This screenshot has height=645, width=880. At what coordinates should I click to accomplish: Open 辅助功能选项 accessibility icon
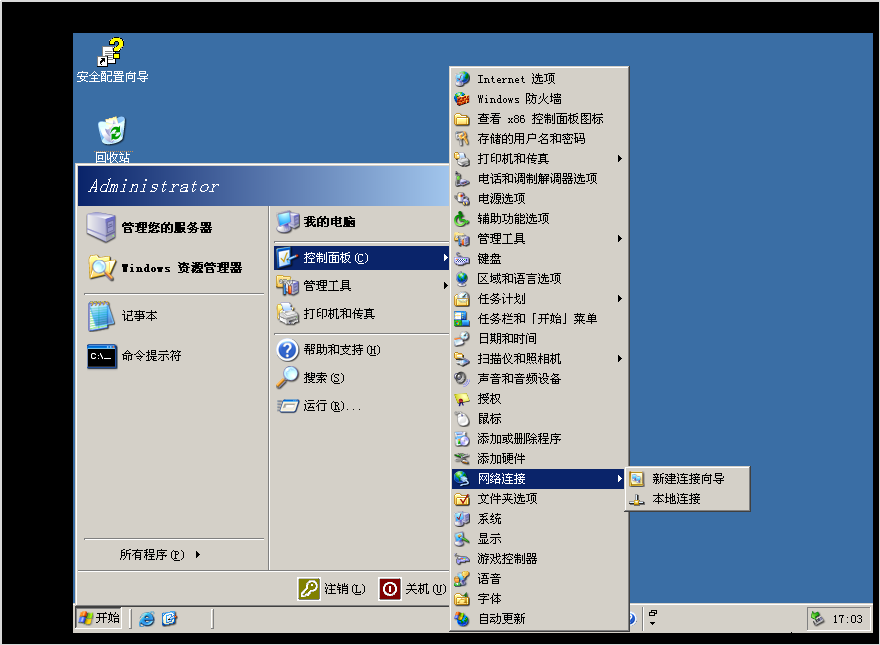(462, 218)
